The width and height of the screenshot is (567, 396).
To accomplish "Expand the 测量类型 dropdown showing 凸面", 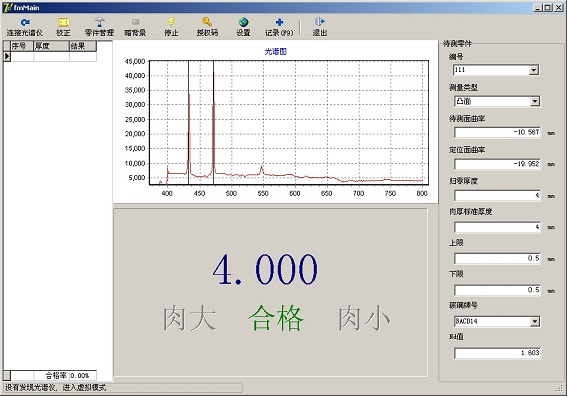I will pos(535,101).
